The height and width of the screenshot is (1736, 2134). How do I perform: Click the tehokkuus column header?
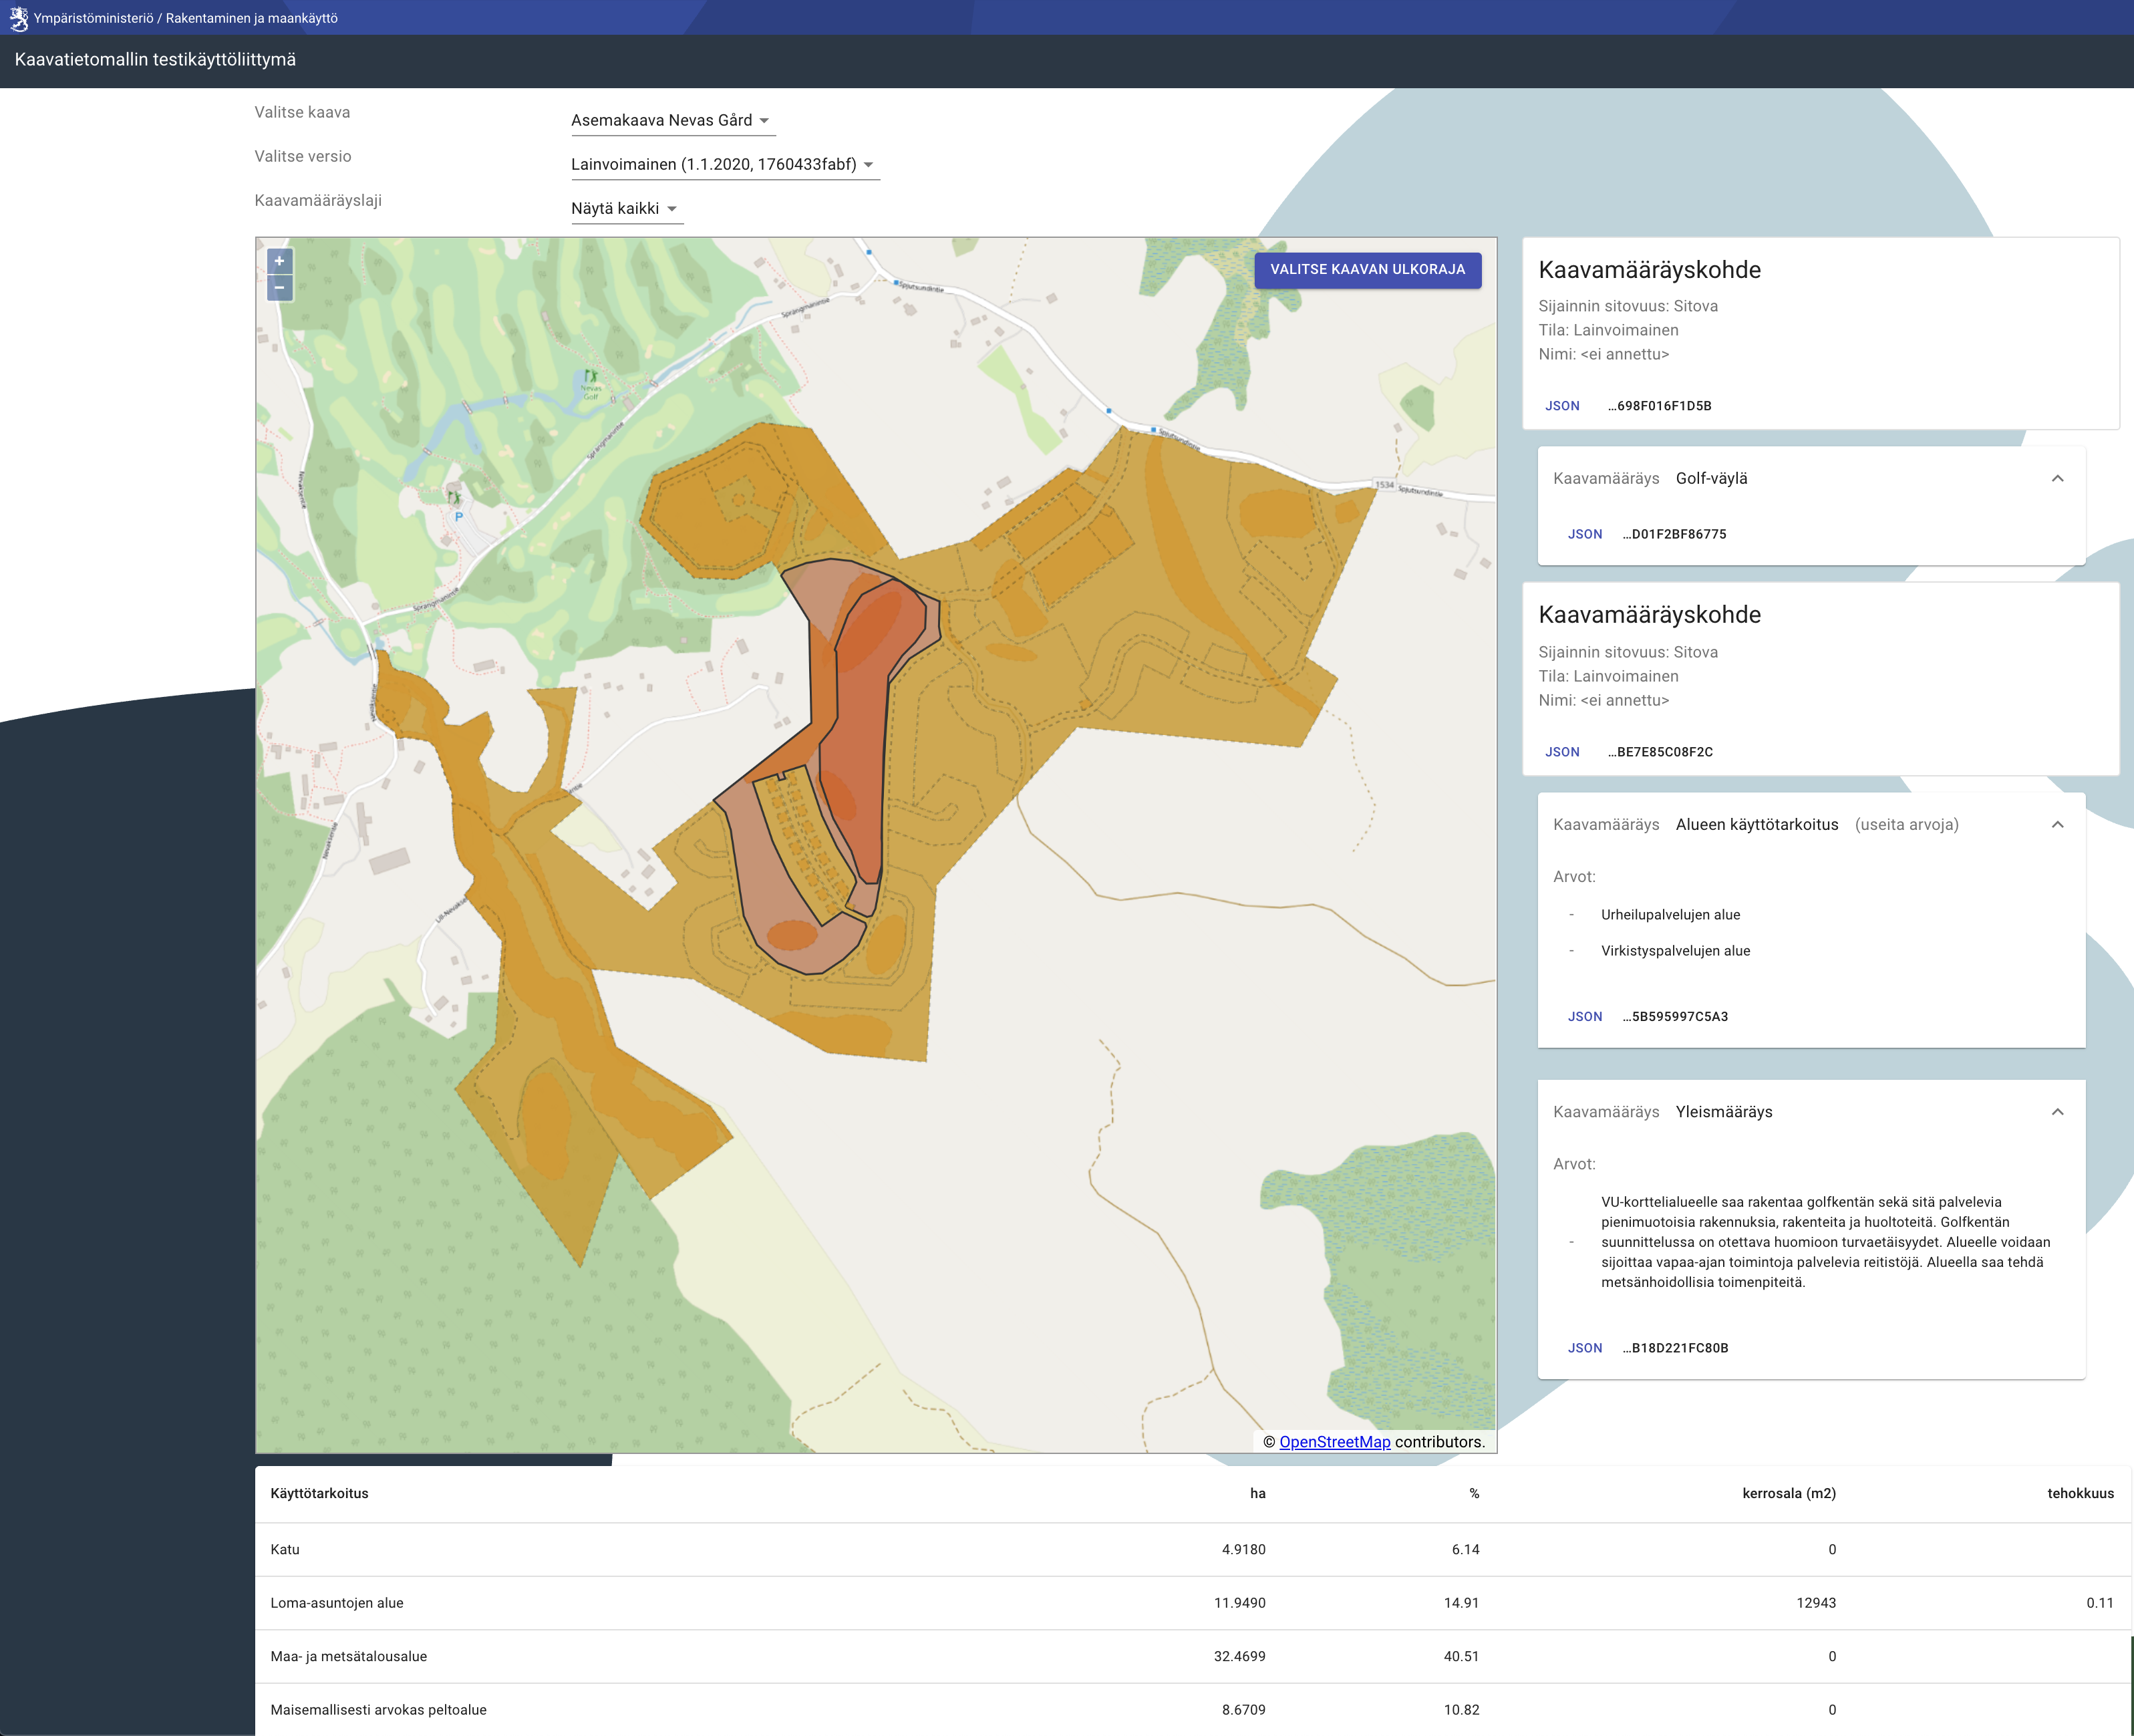2080,1494
